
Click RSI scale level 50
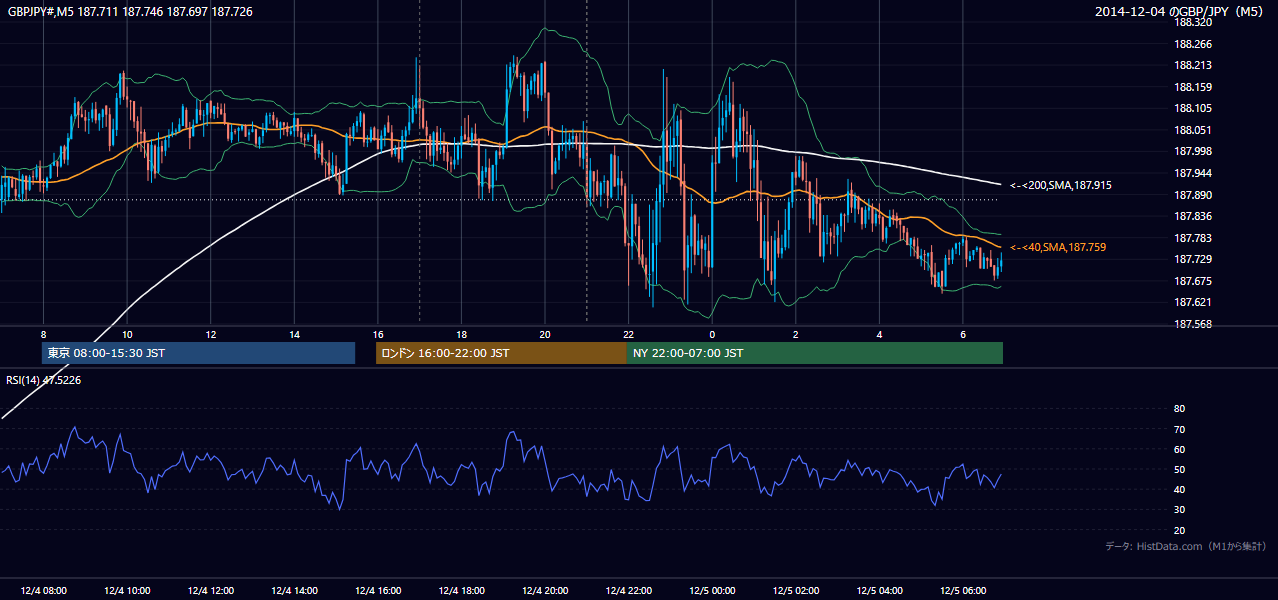pos(1179,470)
